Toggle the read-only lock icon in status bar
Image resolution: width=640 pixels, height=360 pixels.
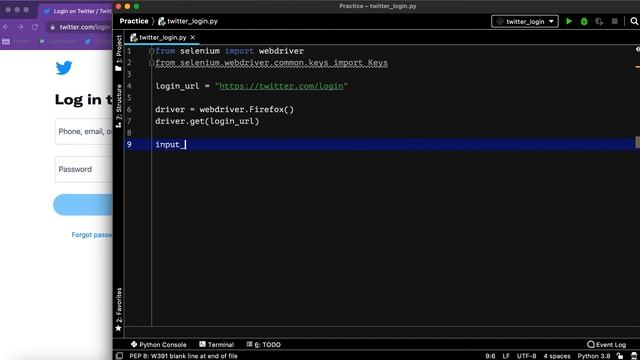(620, 356)
